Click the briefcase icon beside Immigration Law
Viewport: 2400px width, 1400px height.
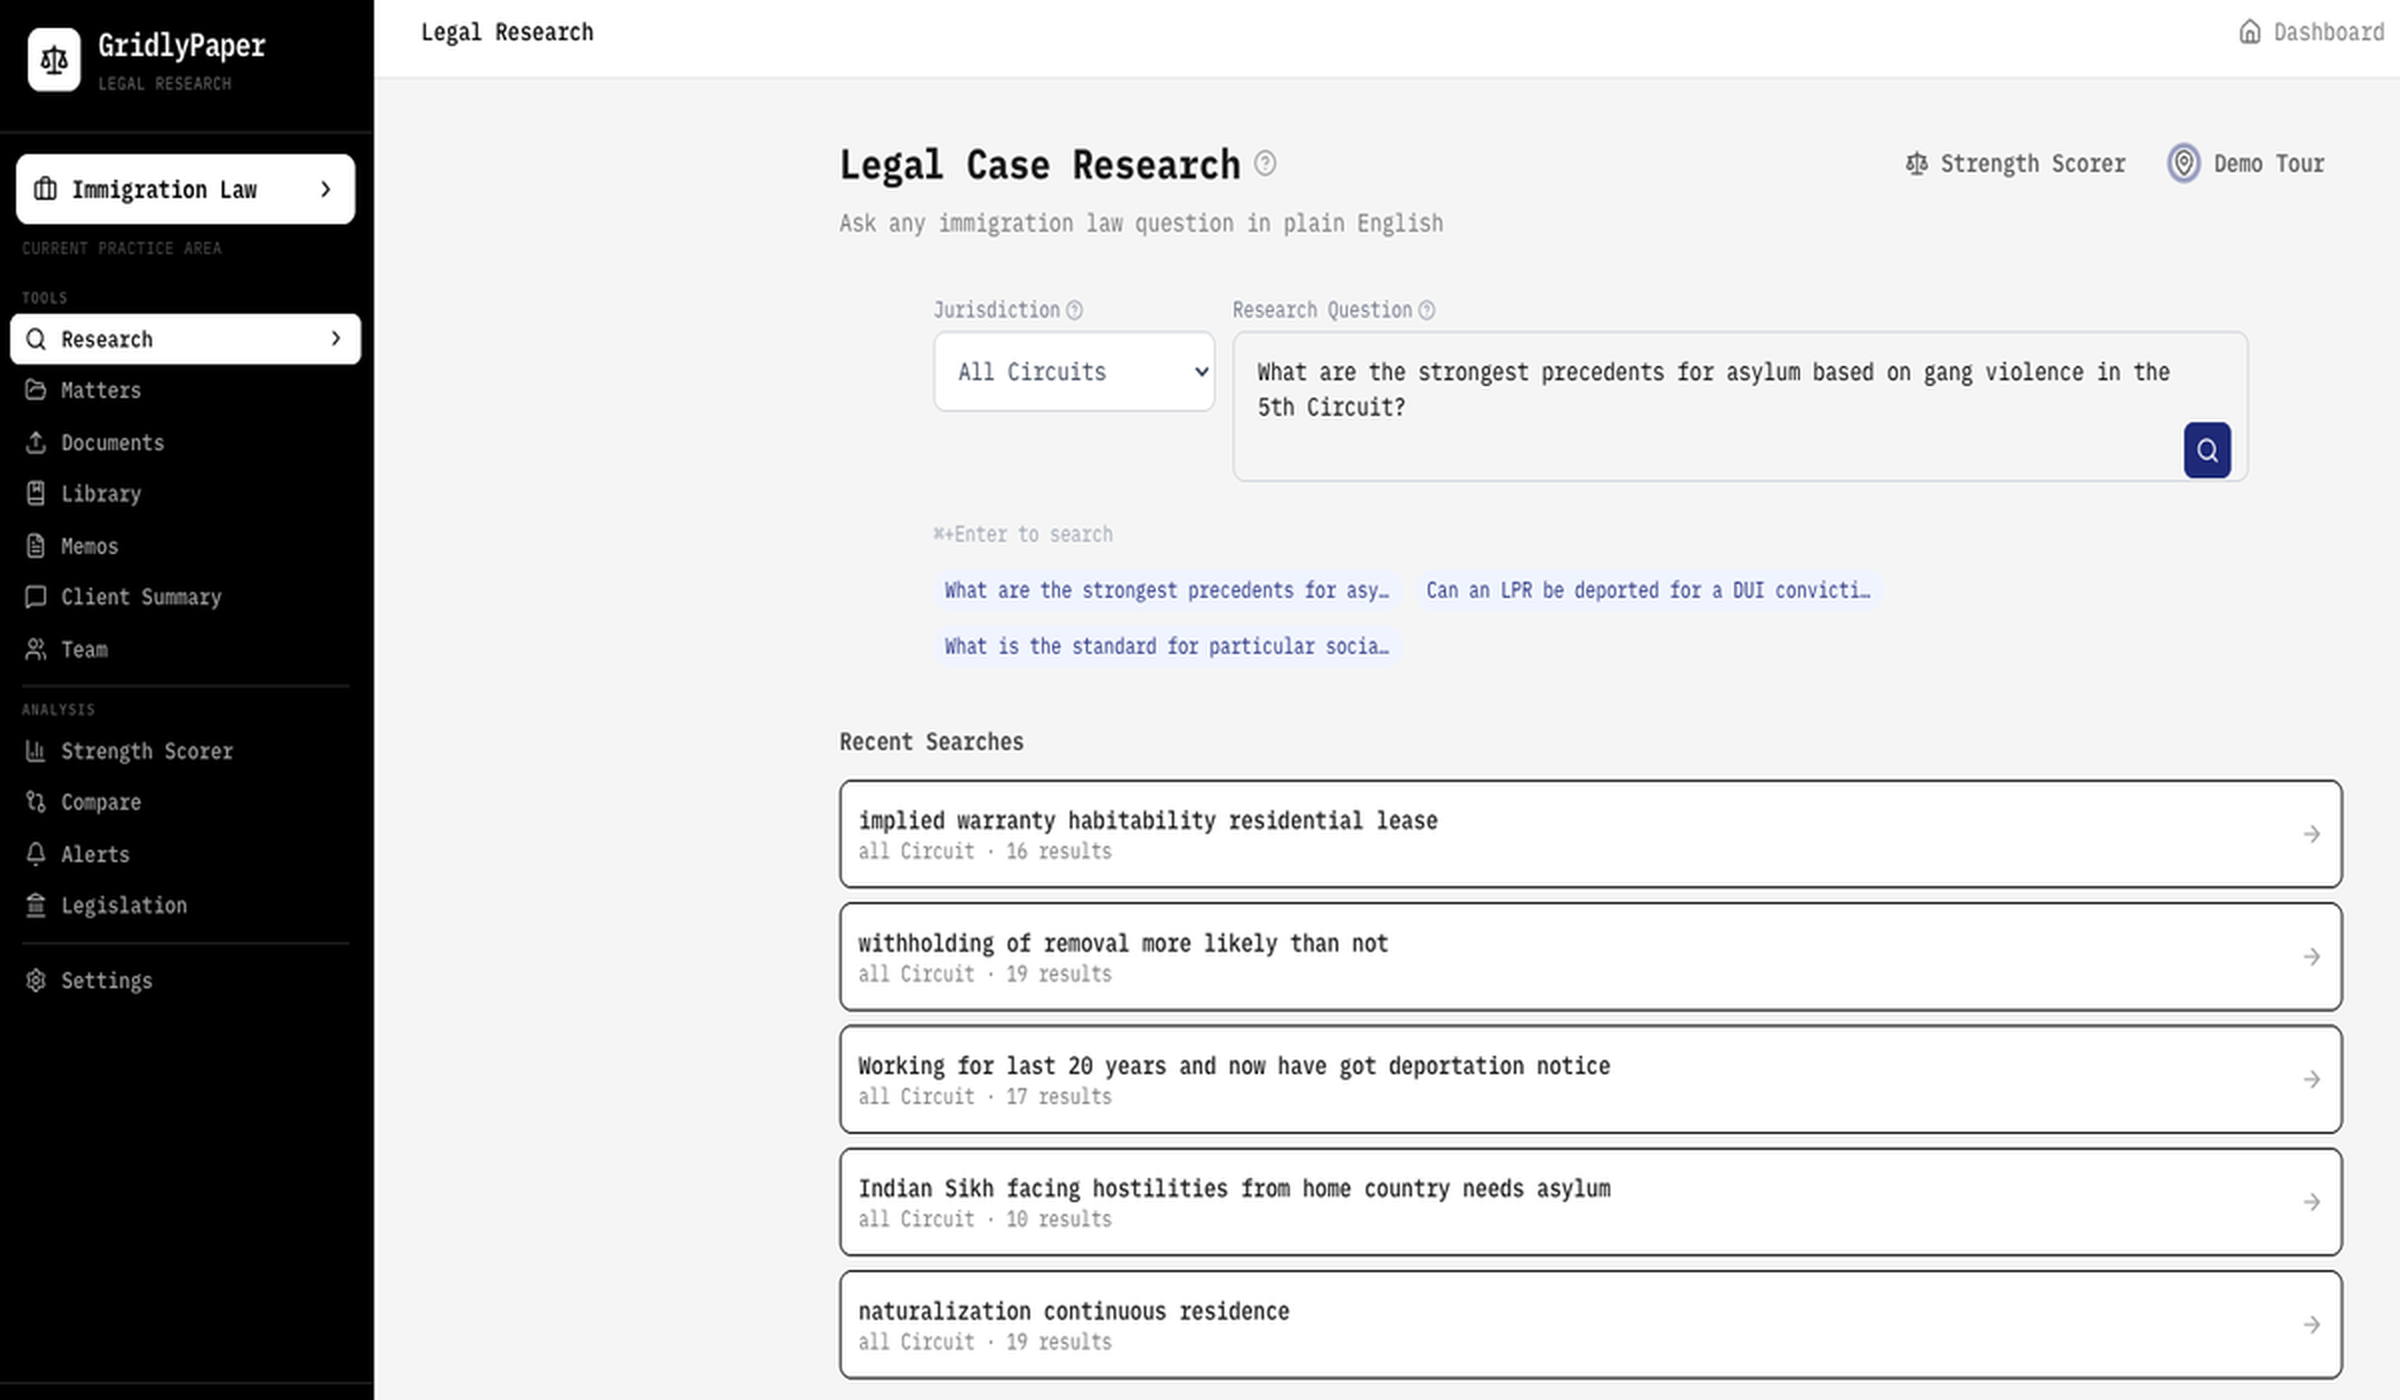click(45, 189)
